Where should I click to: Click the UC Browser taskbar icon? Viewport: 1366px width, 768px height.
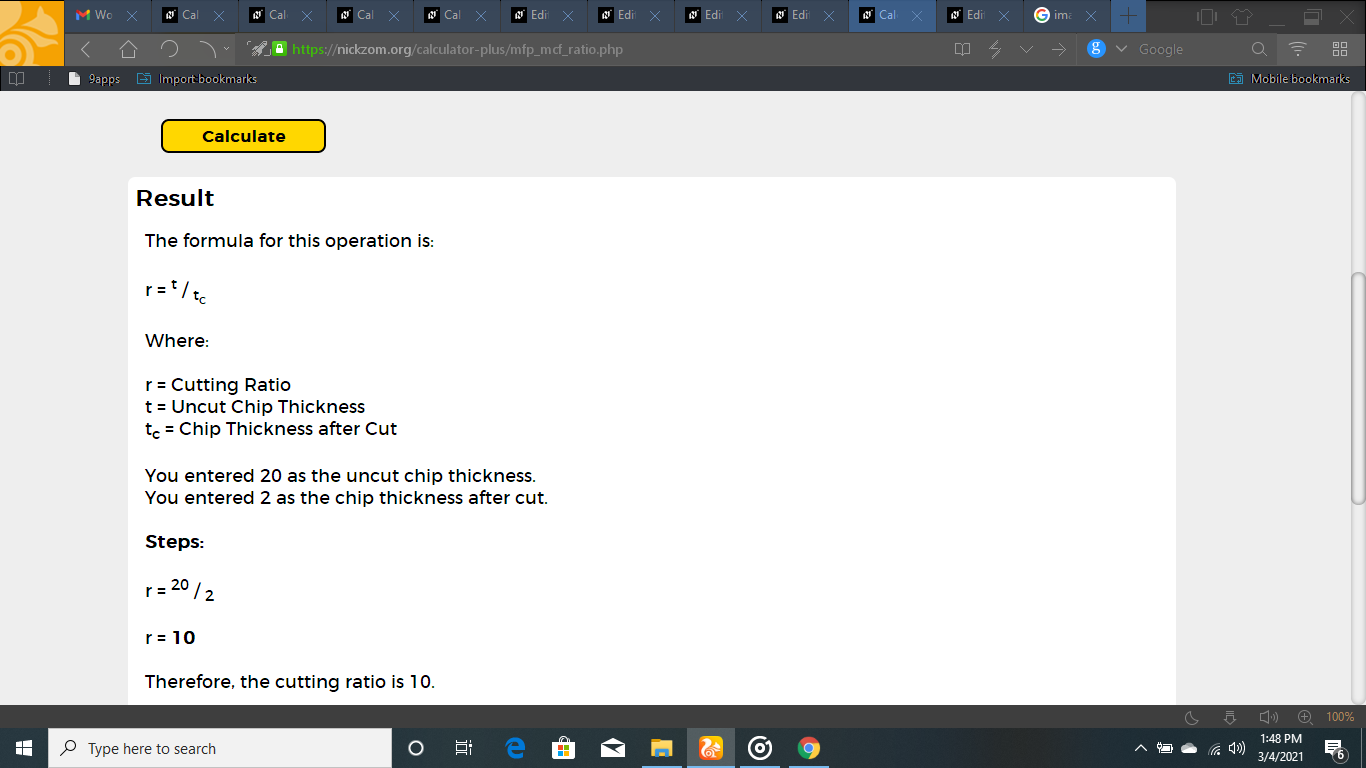[711, 748]
